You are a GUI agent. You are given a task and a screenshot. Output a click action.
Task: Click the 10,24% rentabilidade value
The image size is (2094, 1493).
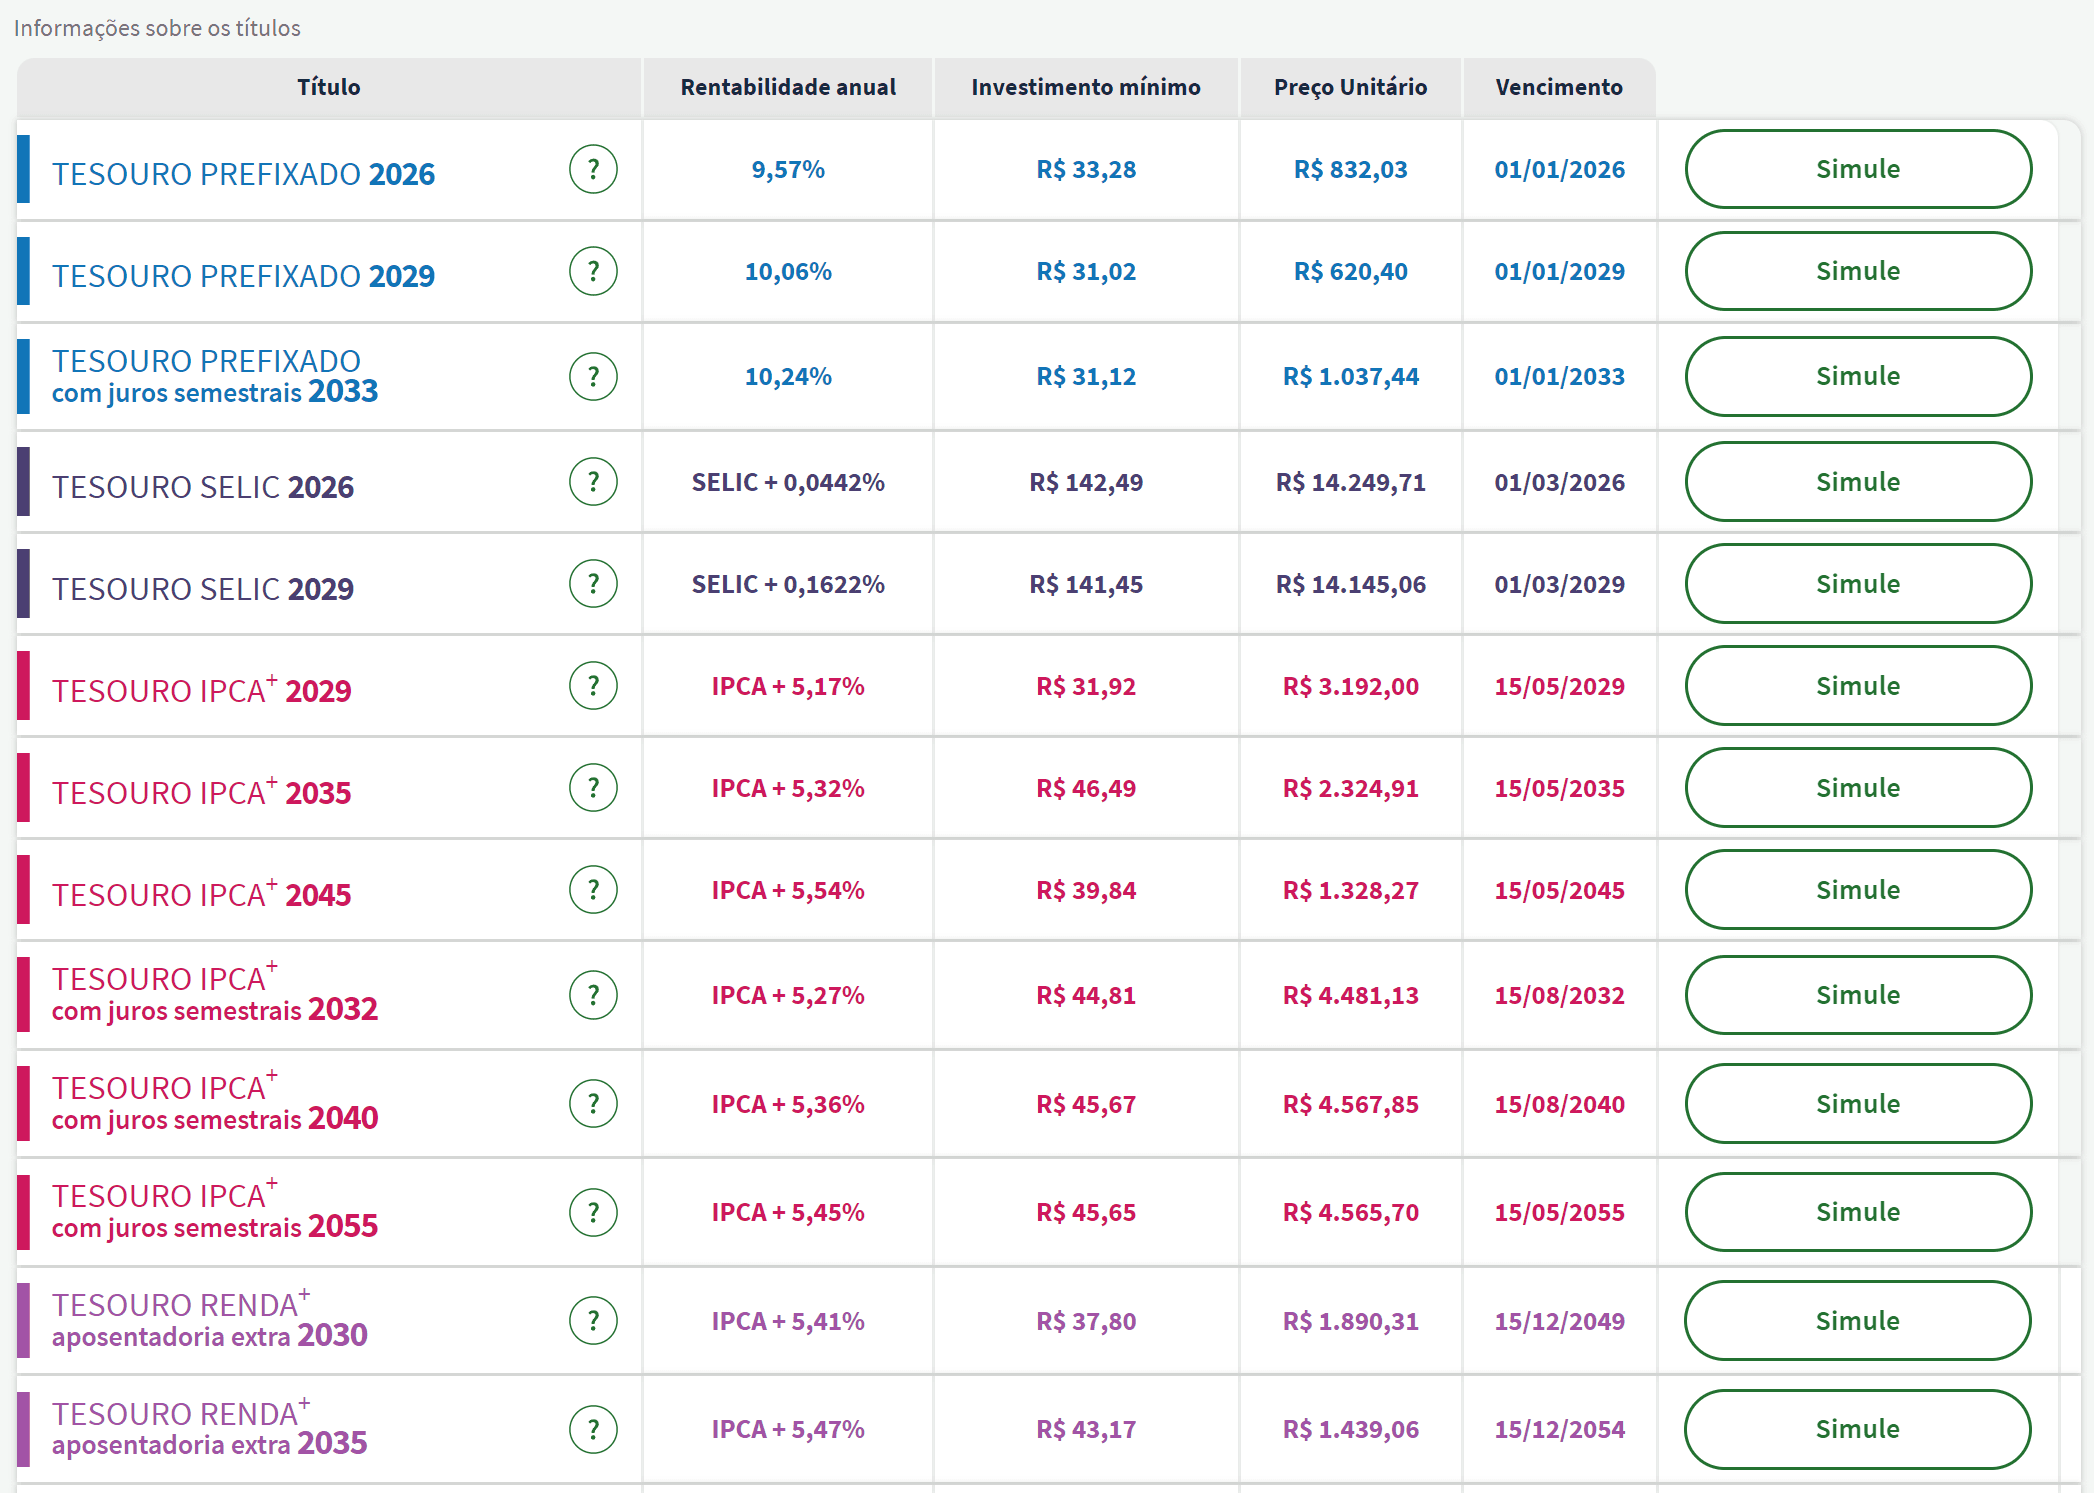(x=788, y=377)
